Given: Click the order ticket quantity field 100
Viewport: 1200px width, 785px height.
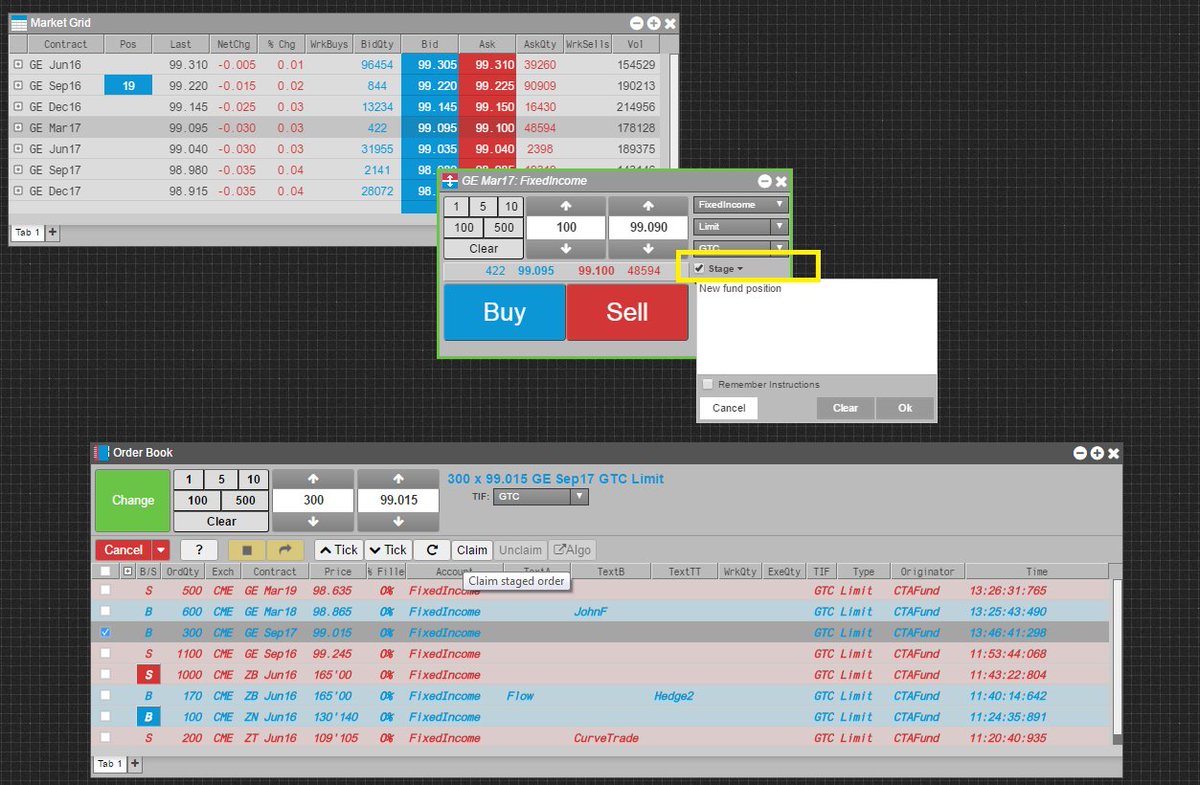Looking at the screenshot, I should coord(566,227).
